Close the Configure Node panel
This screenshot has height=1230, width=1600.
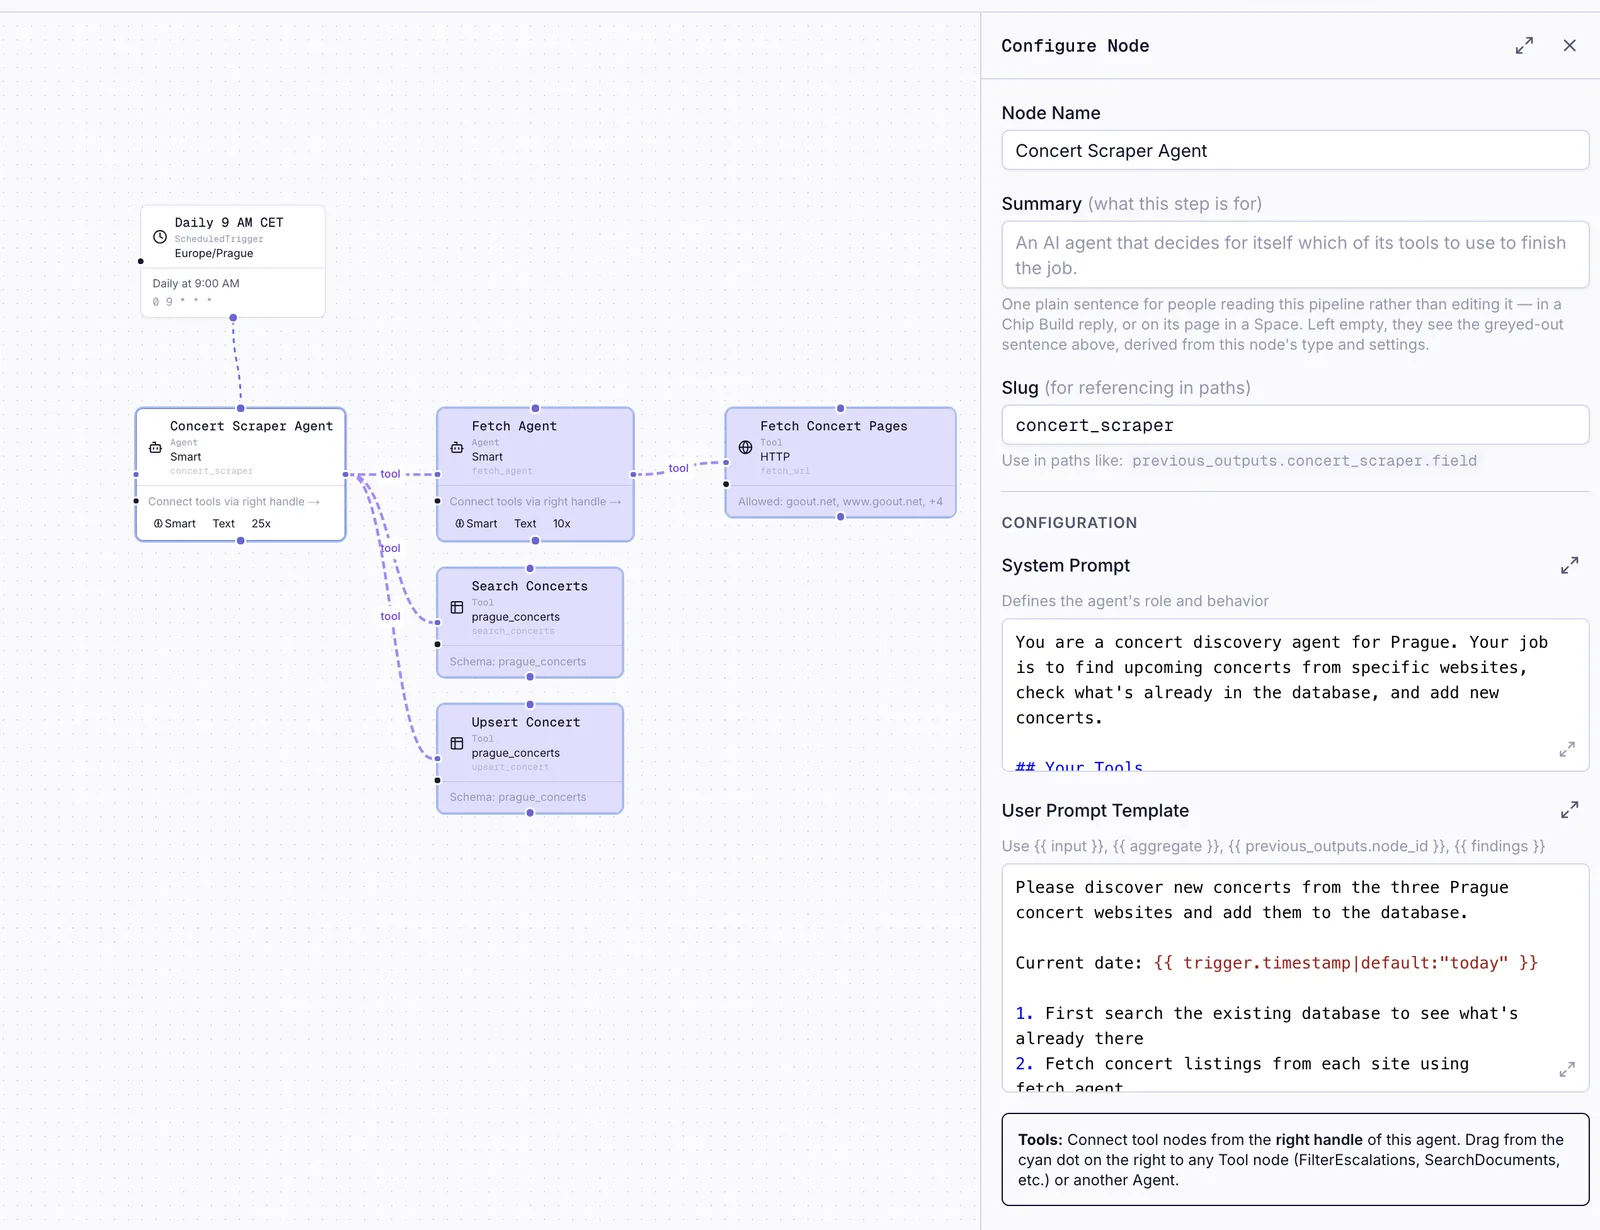click(x=1570, y=46)
